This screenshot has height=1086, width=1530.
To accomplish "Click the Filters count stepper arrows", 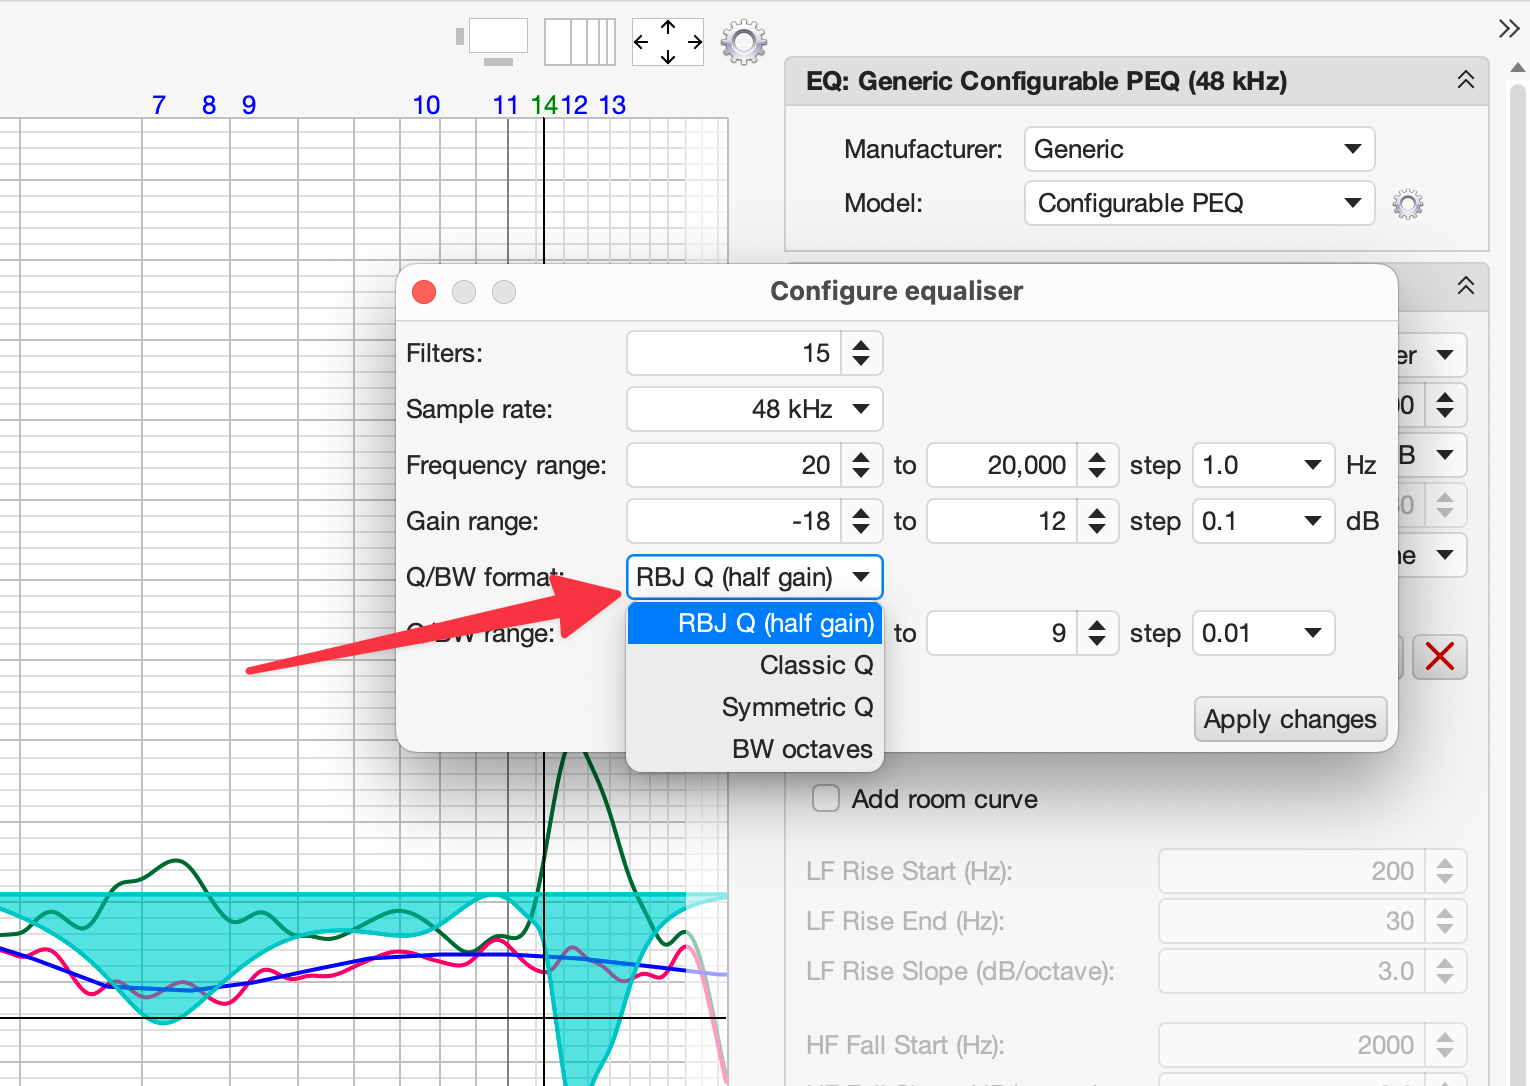I will tap(861, 353).
